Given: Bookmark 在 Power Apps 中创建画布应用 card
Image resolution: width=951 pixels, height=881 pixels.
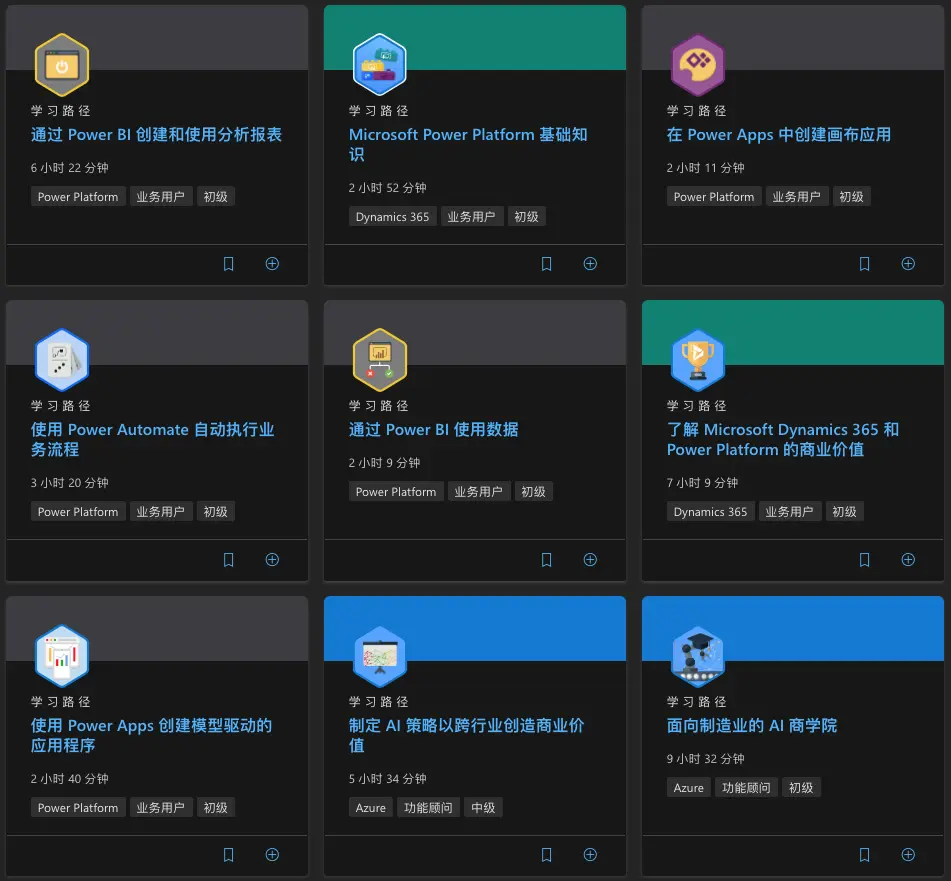Looking at the screenshot, I should coord(864,264).
